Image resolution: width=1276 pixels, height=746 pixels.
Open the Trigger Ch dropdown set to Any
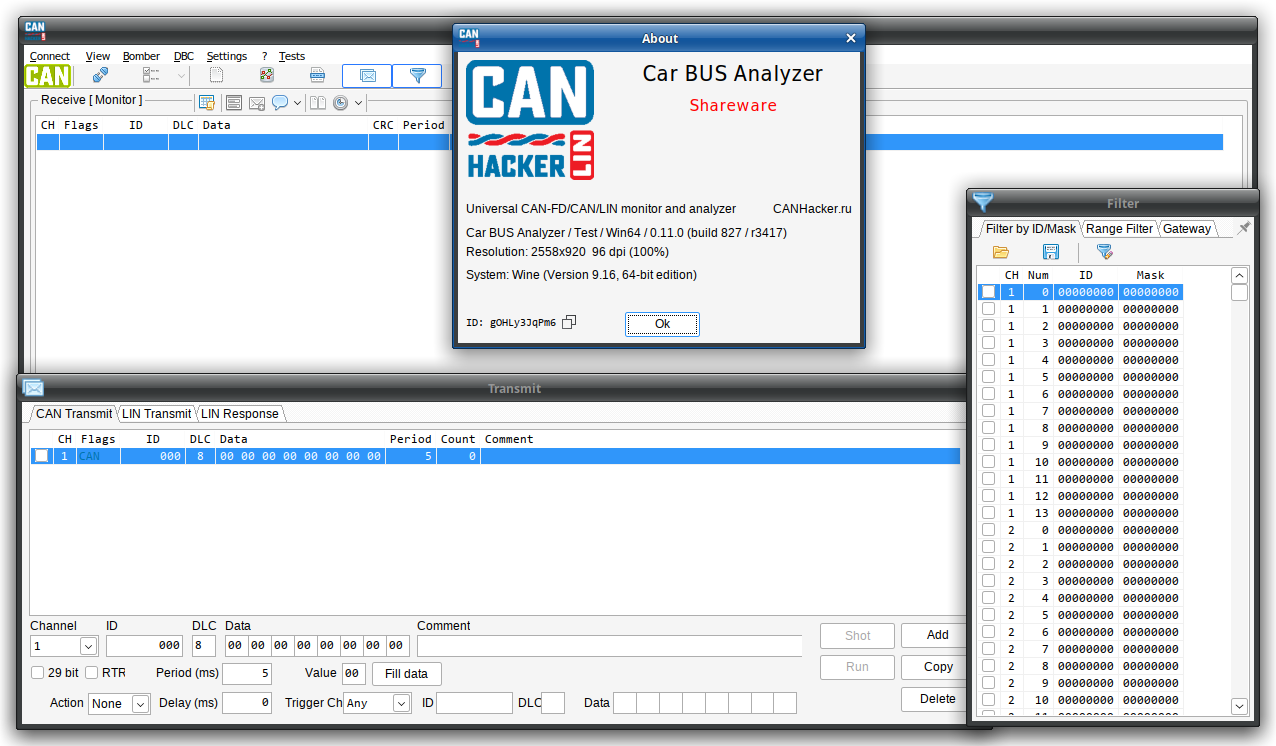(x=401, y=704)
